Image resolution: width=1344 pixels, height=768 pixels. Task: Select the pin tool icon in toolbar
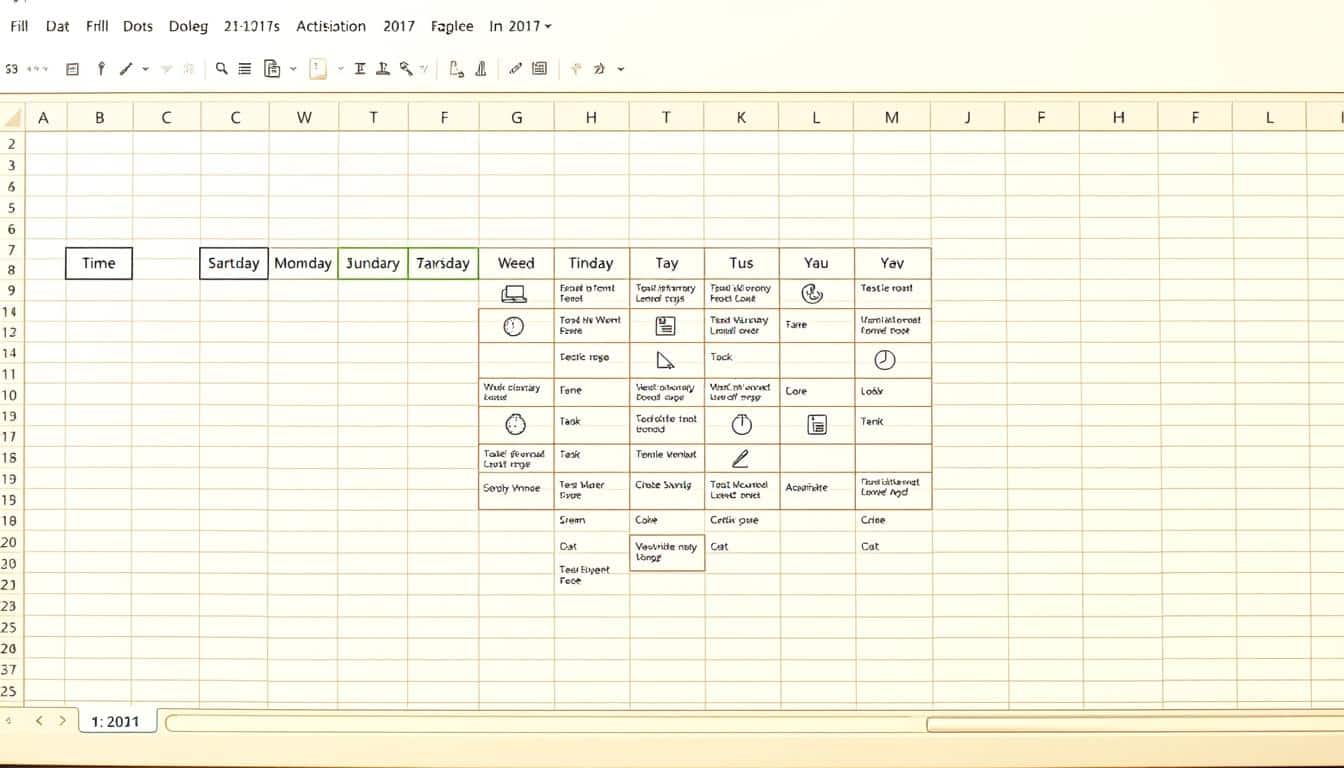[x=100, y=69]
